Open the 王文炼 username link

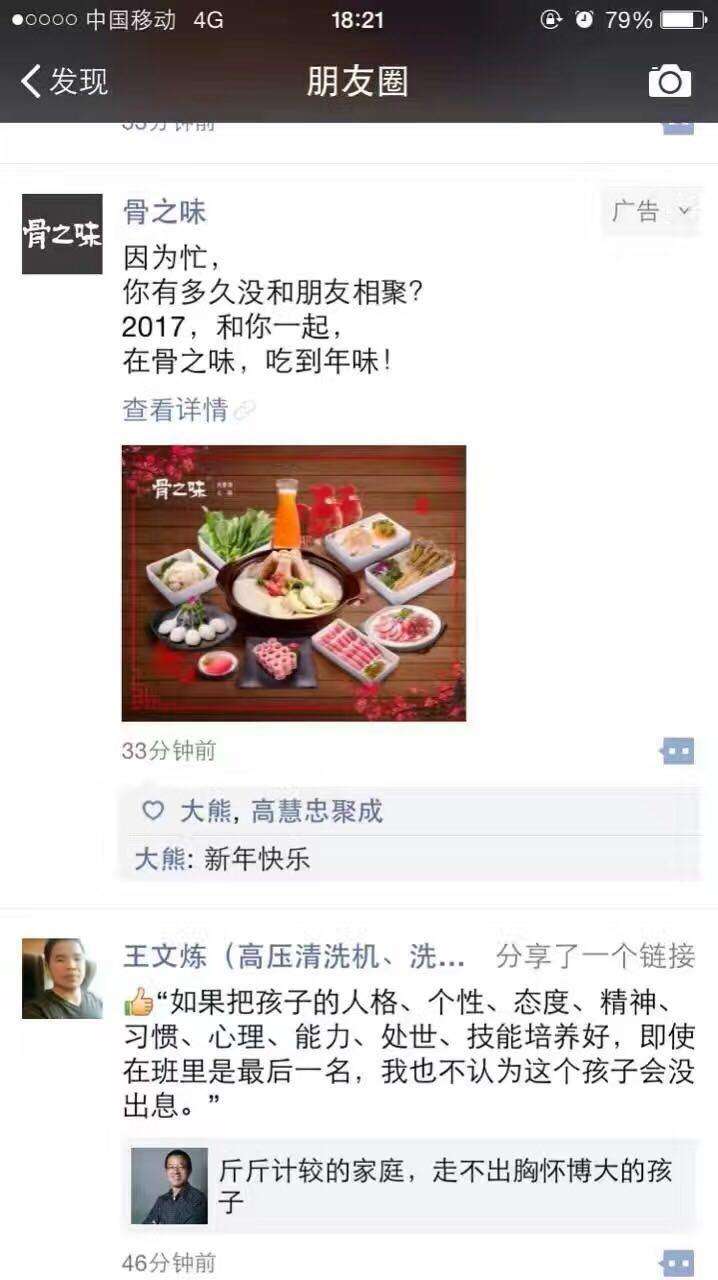tap(293, 956)
